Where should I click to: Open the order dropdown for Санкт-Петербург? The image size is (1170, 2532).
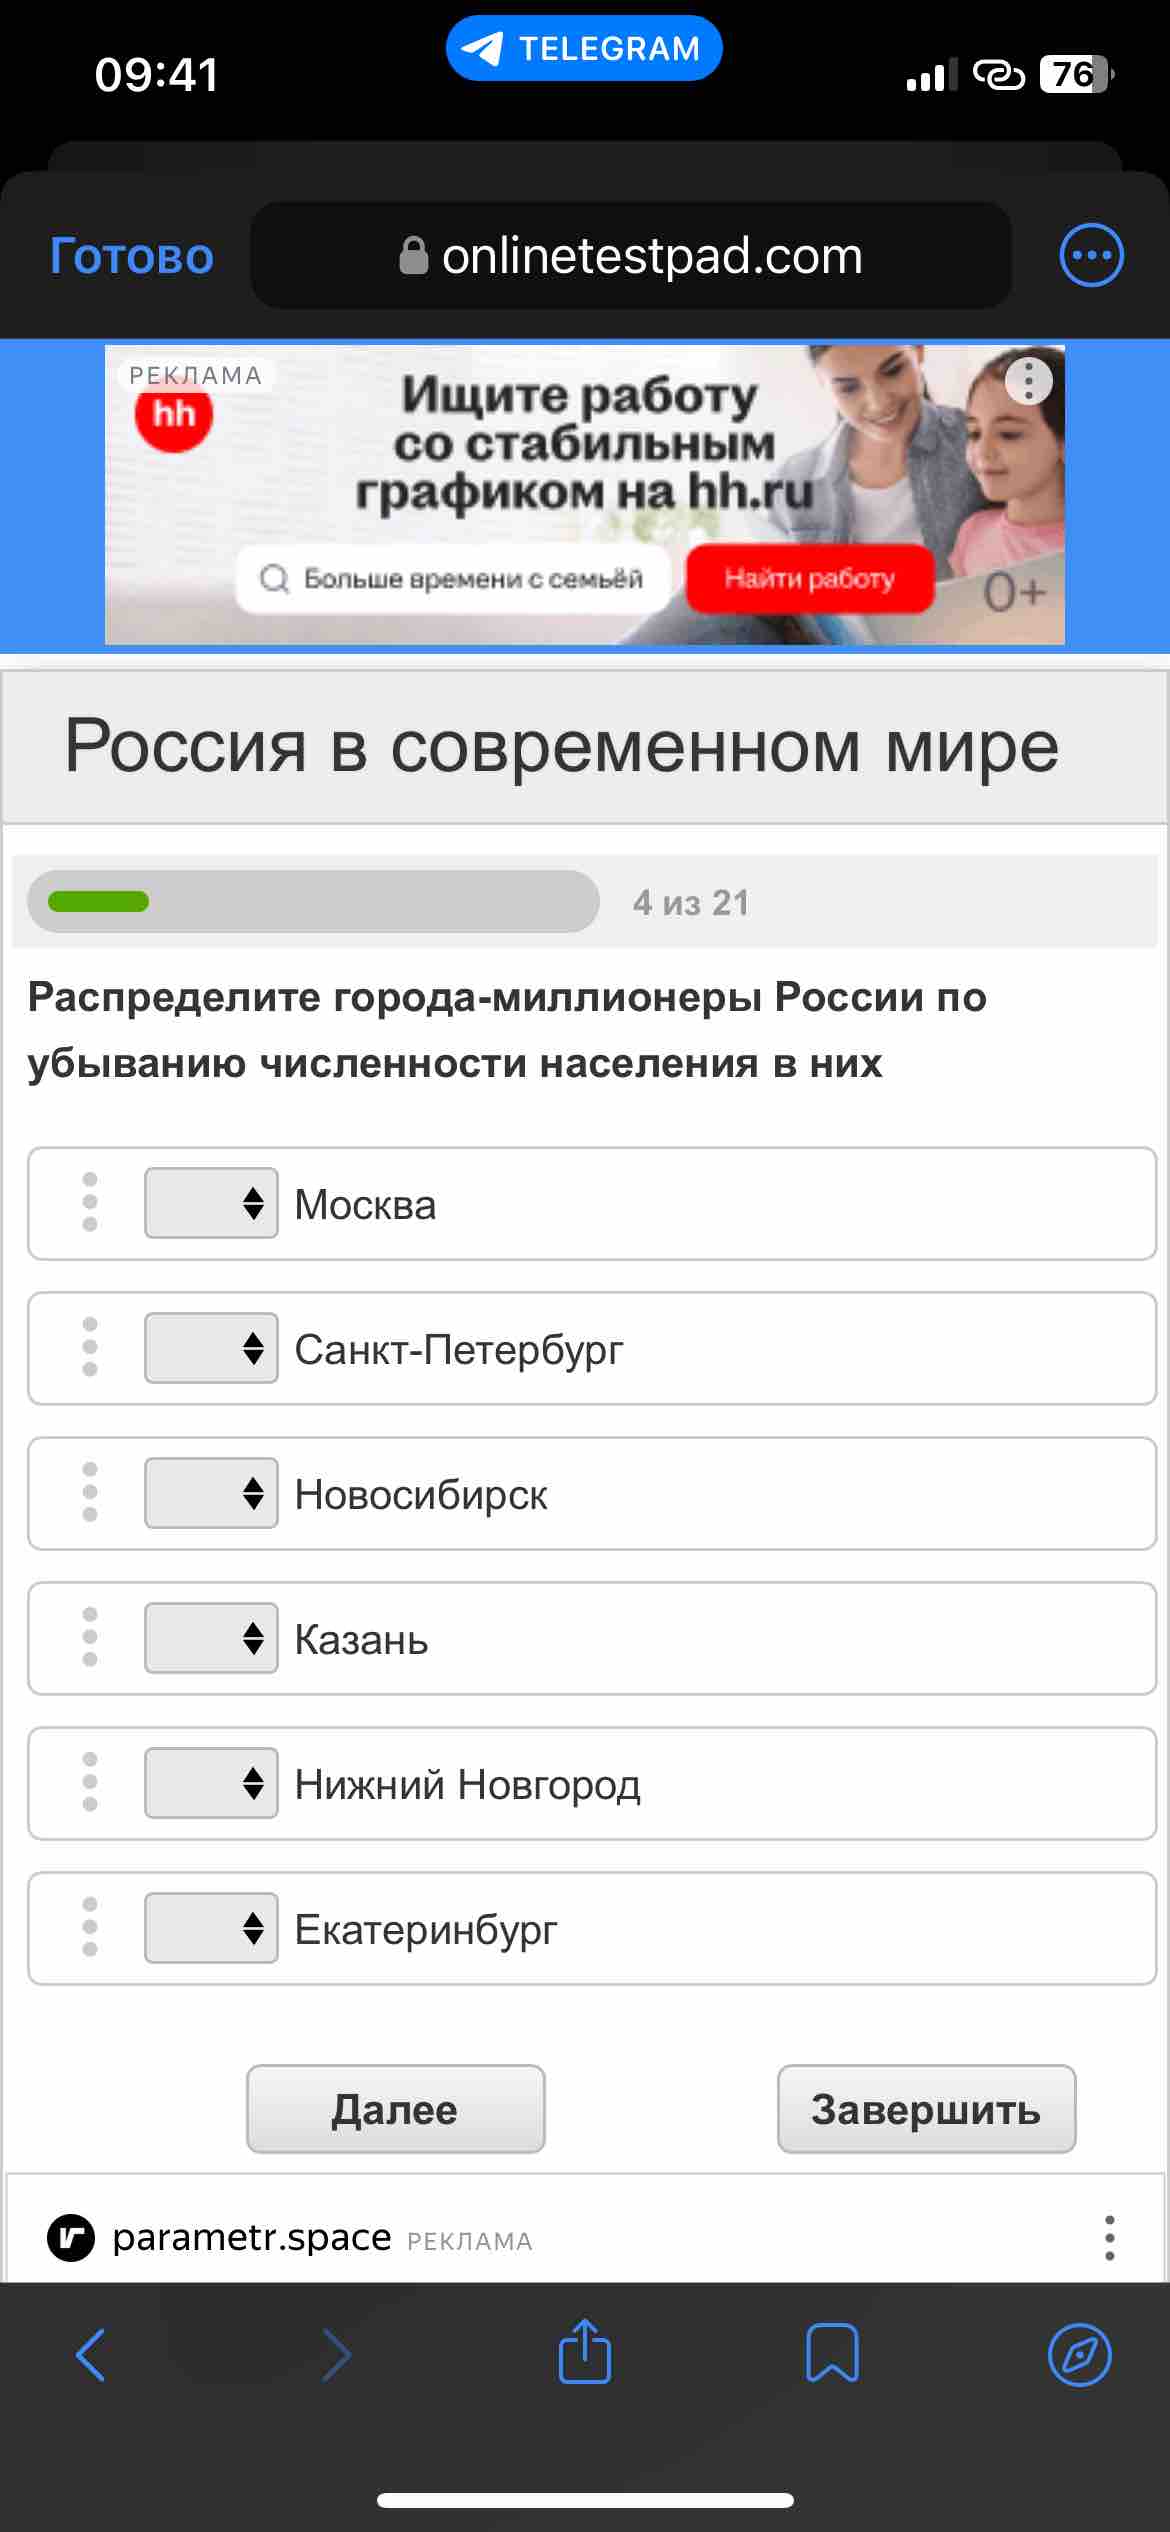(211, 1348)
